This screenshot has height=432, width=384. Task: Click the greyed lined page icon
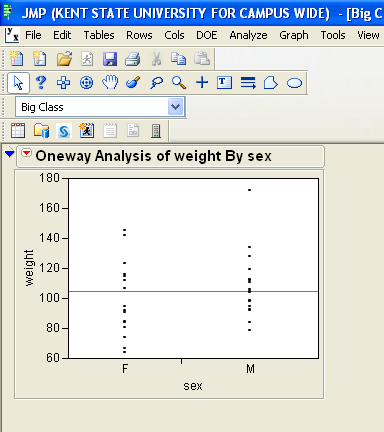(110, 131)
